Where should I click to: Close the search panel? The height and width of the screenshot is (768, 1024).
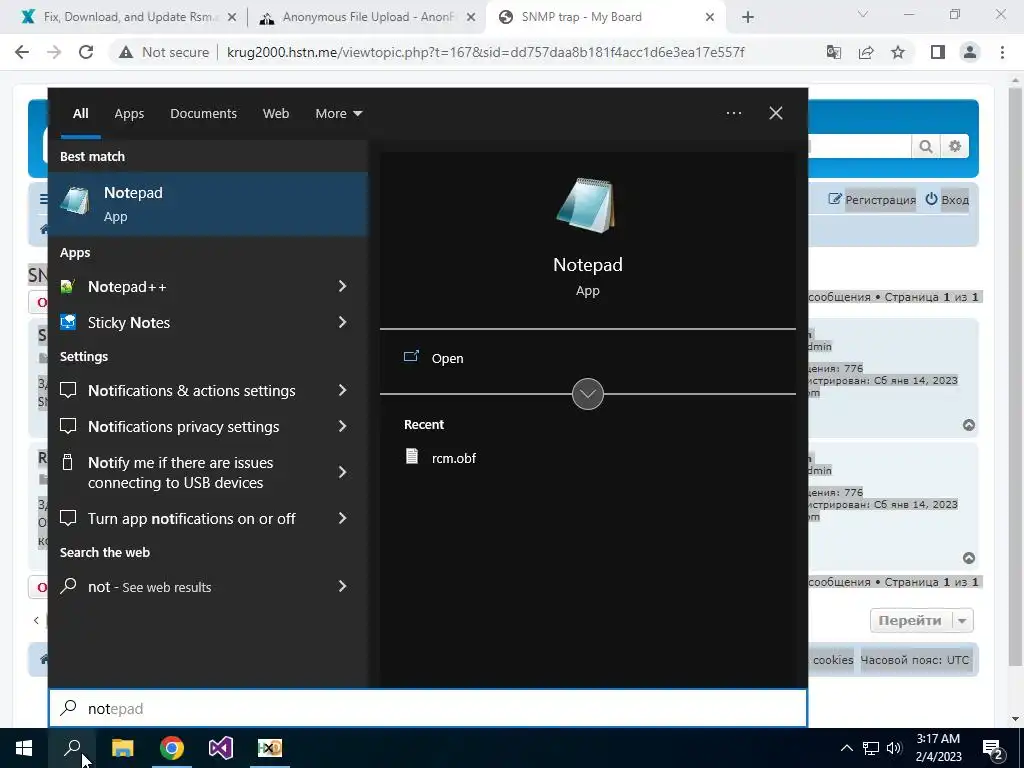776,113
